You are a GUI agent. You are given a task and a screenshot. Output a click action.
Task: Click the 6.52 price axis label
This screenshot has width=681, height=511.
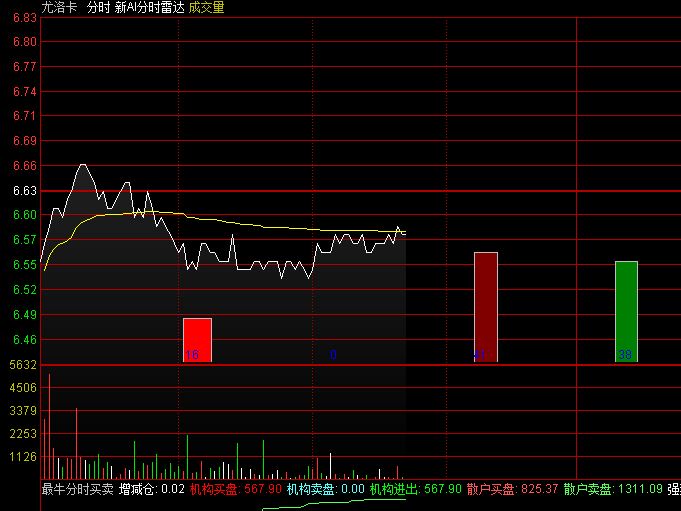point(25,290)
